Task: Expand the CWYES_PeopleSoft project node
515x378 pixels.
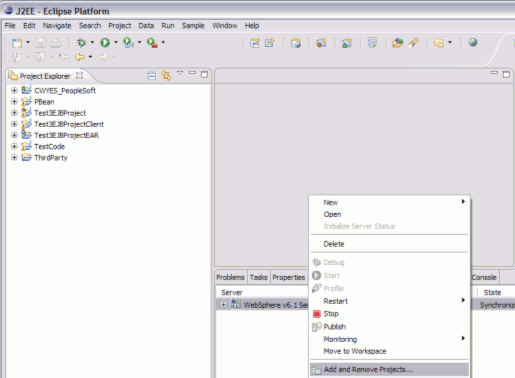Action: (x=14, y=90)
